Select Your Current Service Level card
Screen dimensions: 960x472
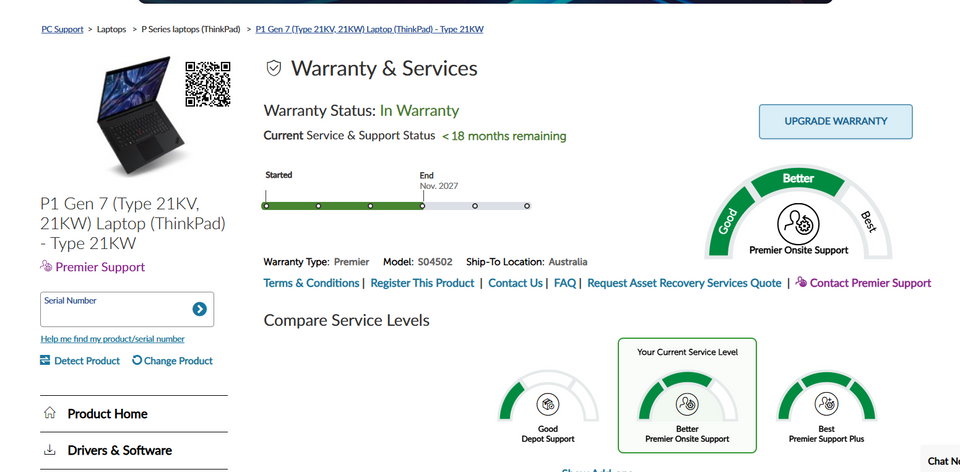[687, 395]
